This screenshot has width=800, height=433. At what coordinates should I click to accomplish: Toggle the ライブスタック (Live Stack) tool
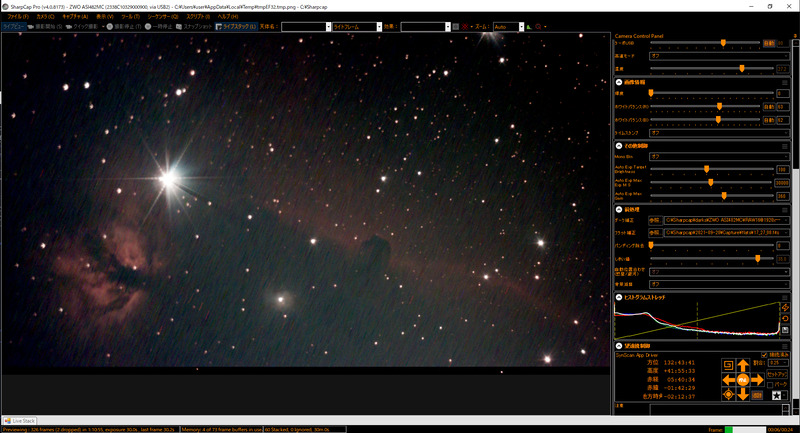click(x=236, y=27)
